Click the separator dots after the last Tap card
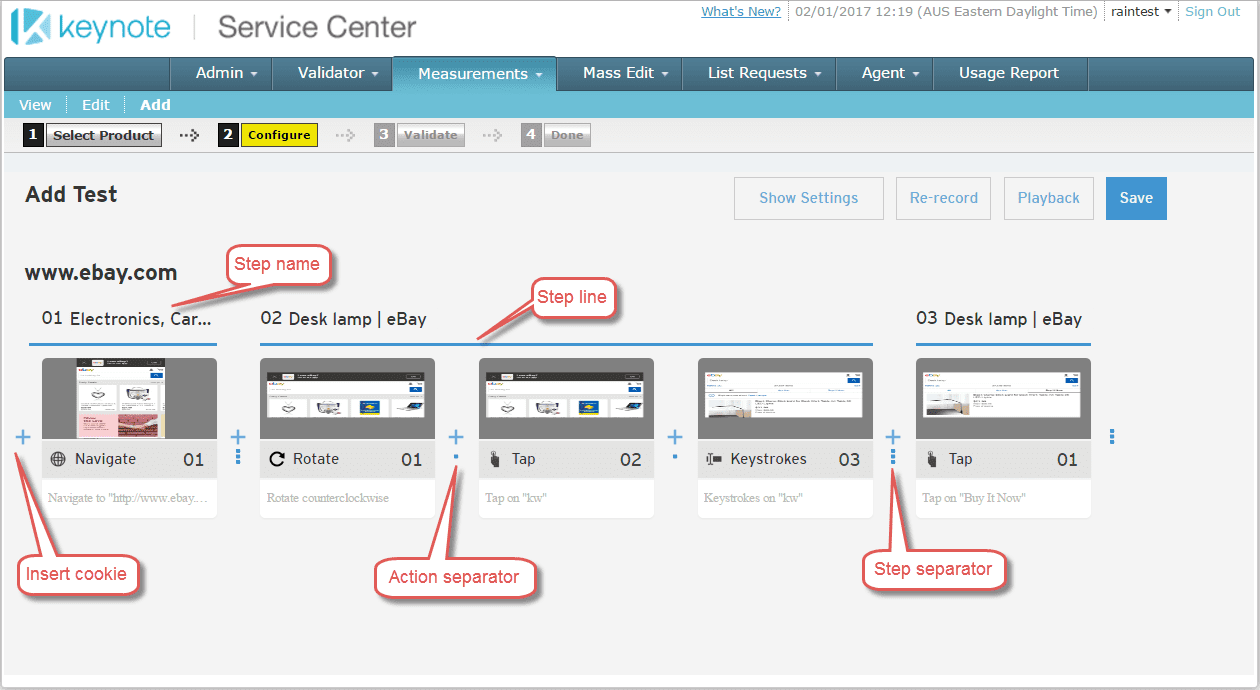The image size is (1260, 690). tap(1112, 437)
